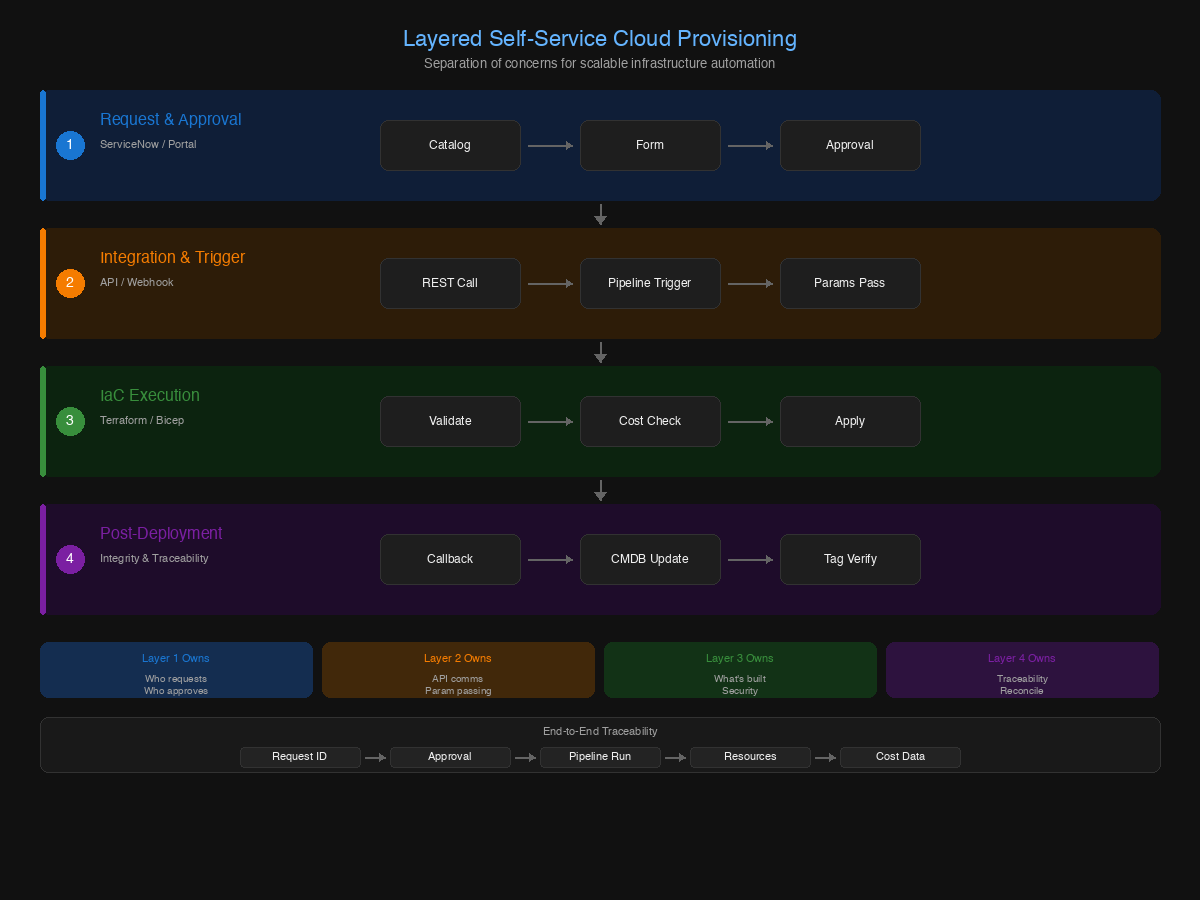Click the arrow linking Validate to Cost Check
The height and width of the screenshot is (900, 1200).
(x=550, y=421)
